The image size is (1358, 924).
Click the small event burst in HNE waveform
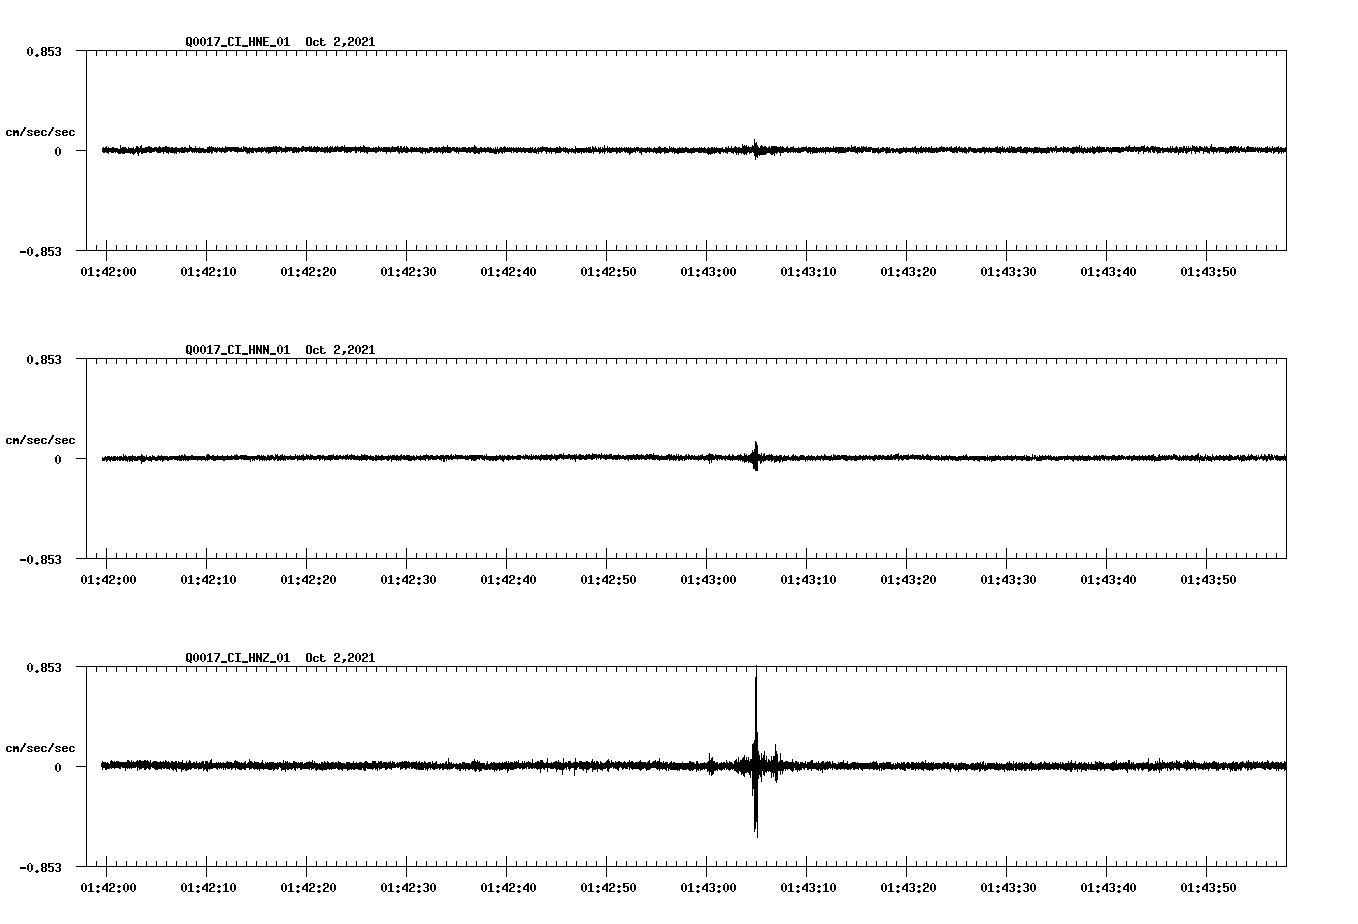(756, 149)
